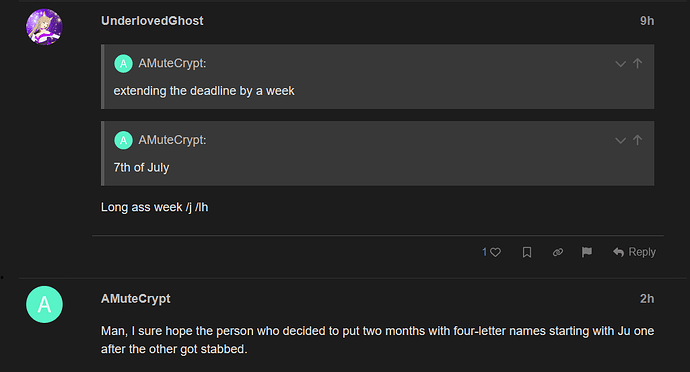Expand the '7th of July' quote
690x372 pixels.
click(620, 140)
